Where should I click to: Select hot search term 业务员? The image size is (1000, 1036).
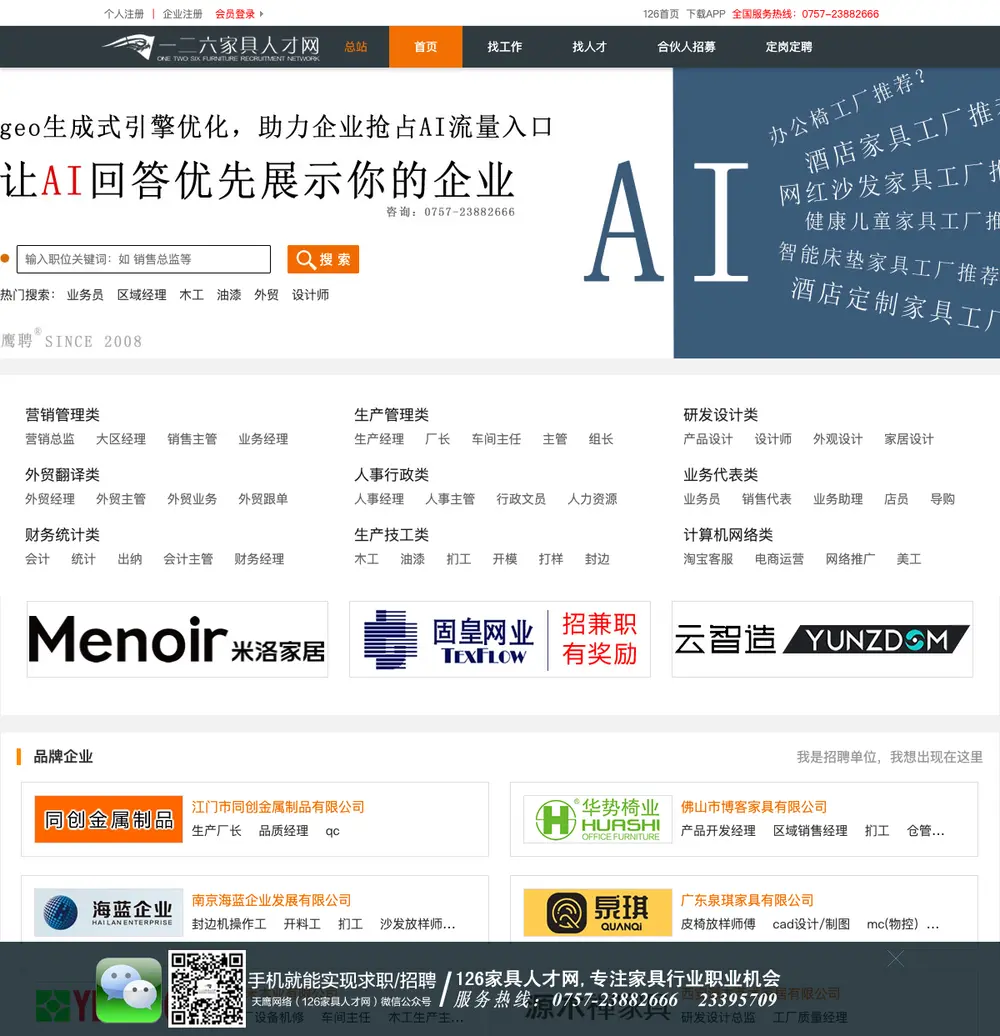click(x=85, y=295)
